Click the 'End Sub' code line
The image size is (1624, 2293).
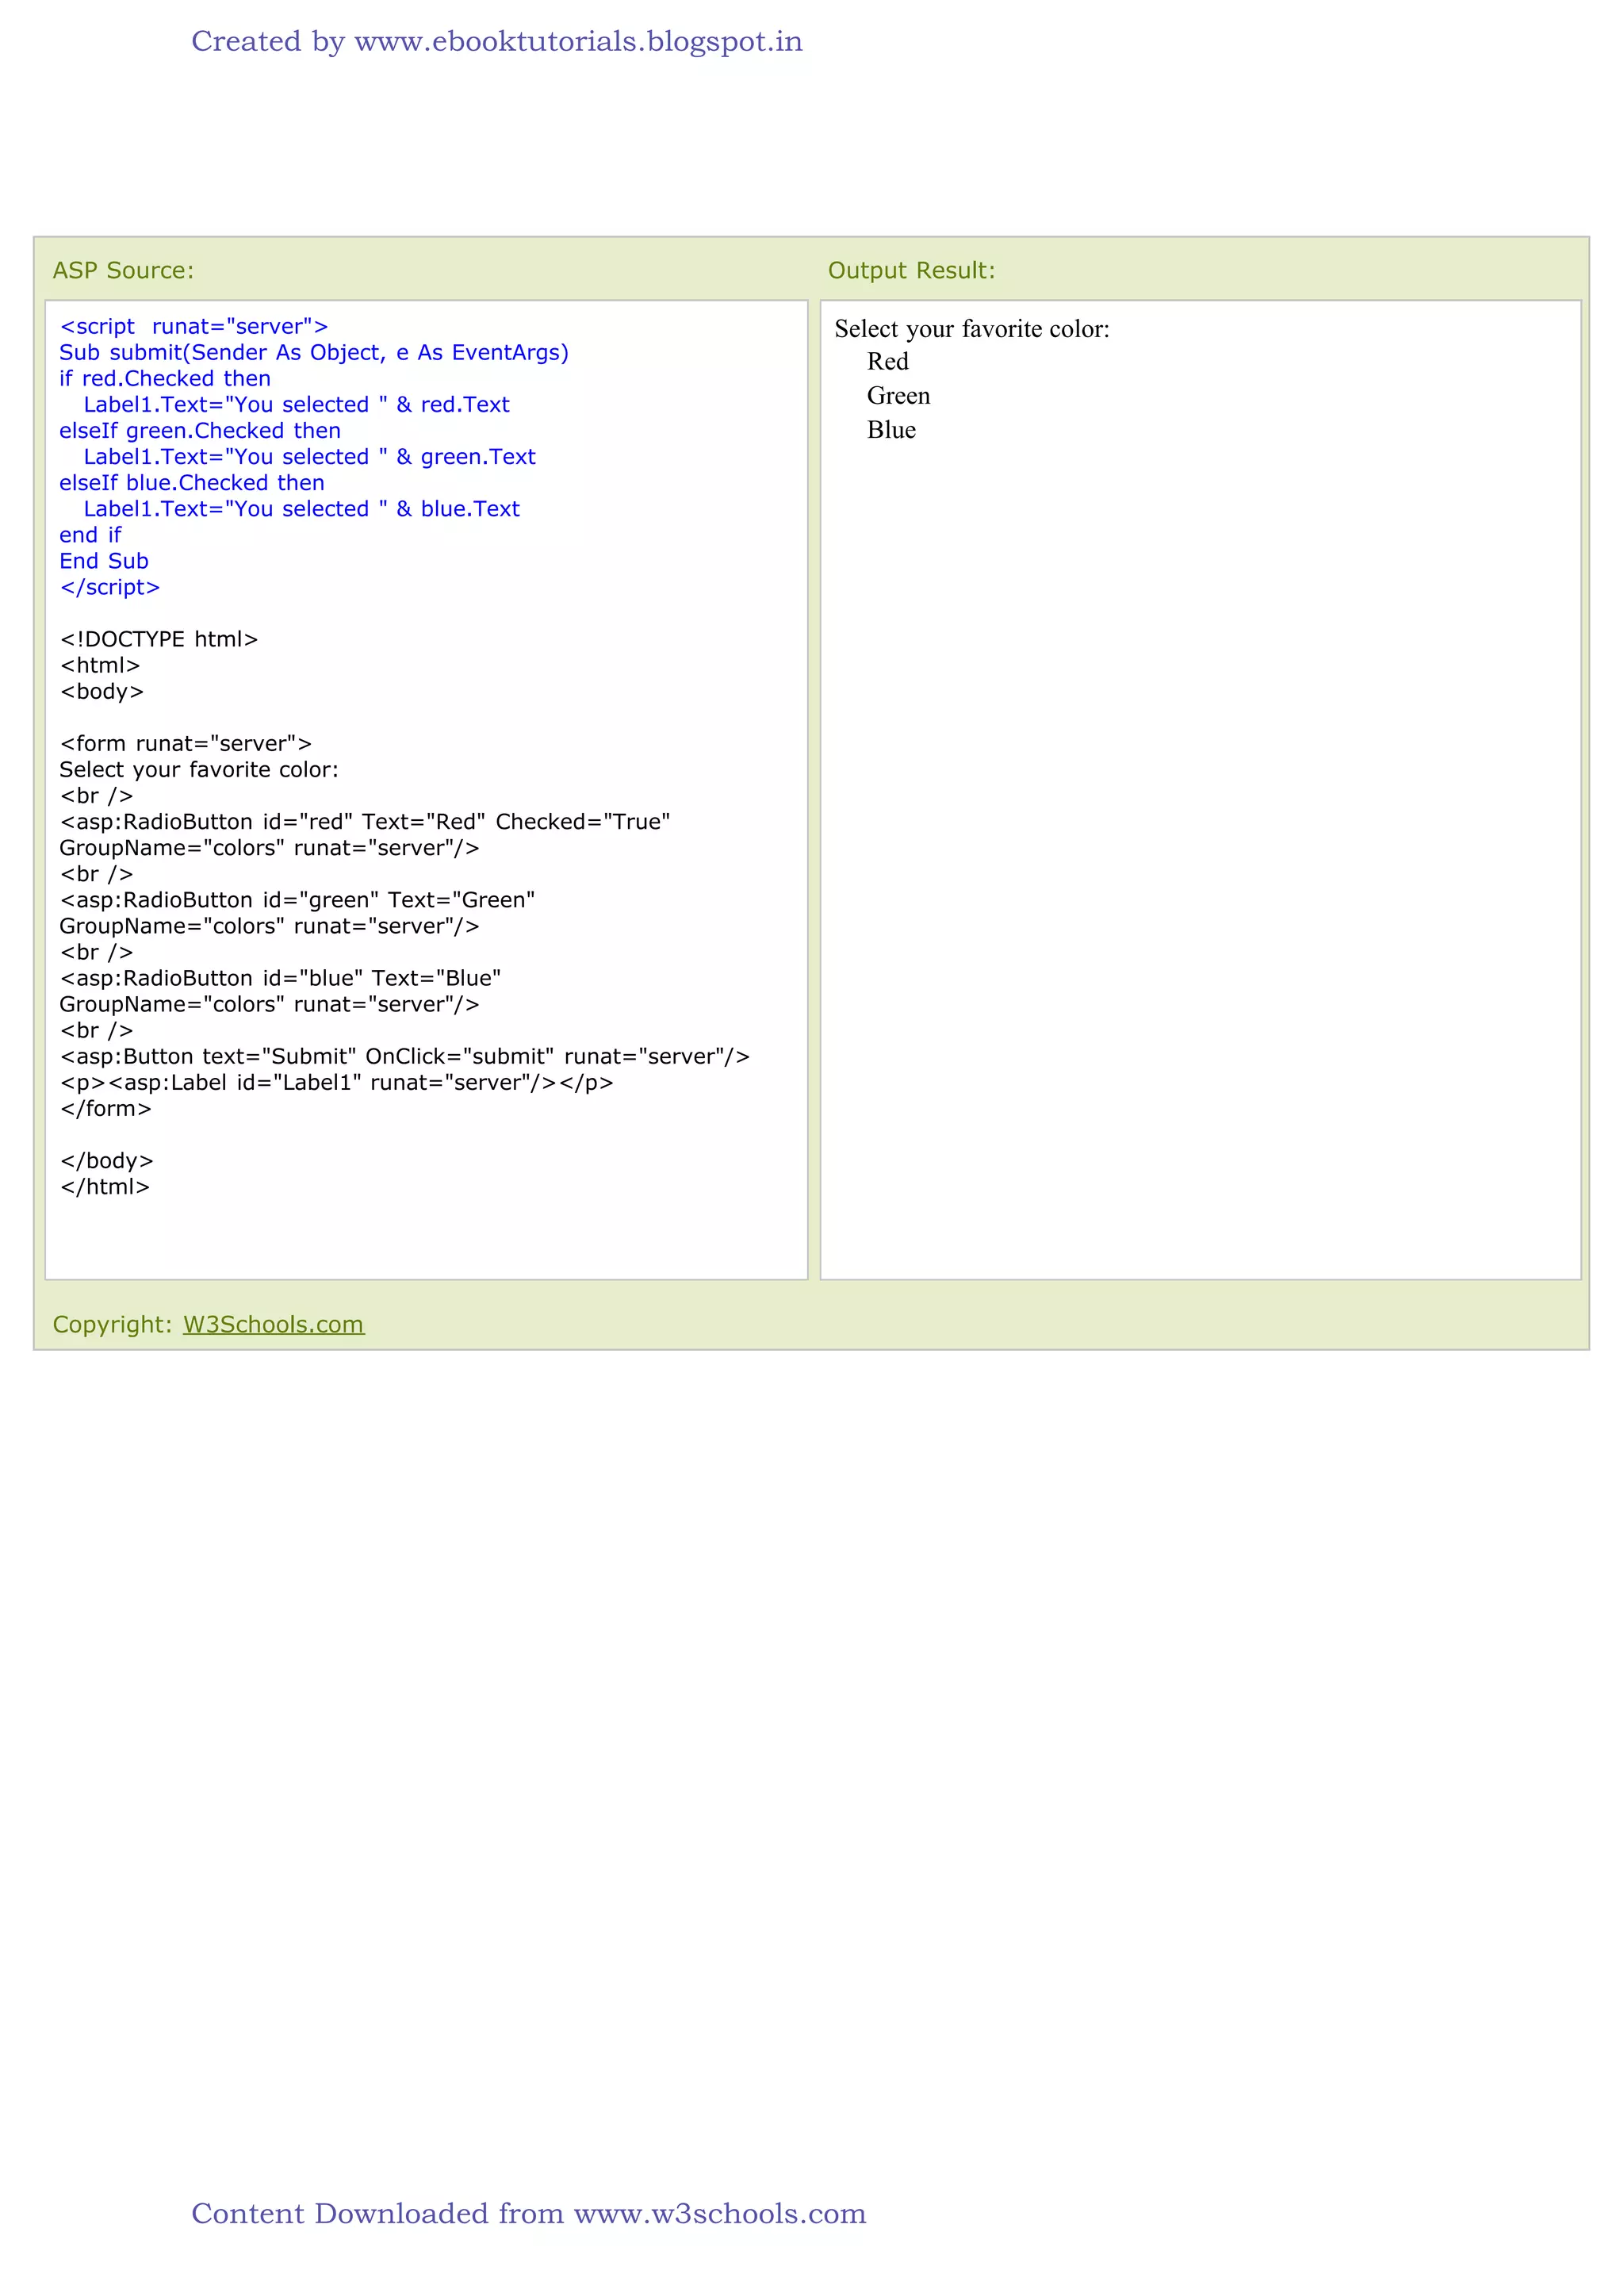[x=104, y=561]
